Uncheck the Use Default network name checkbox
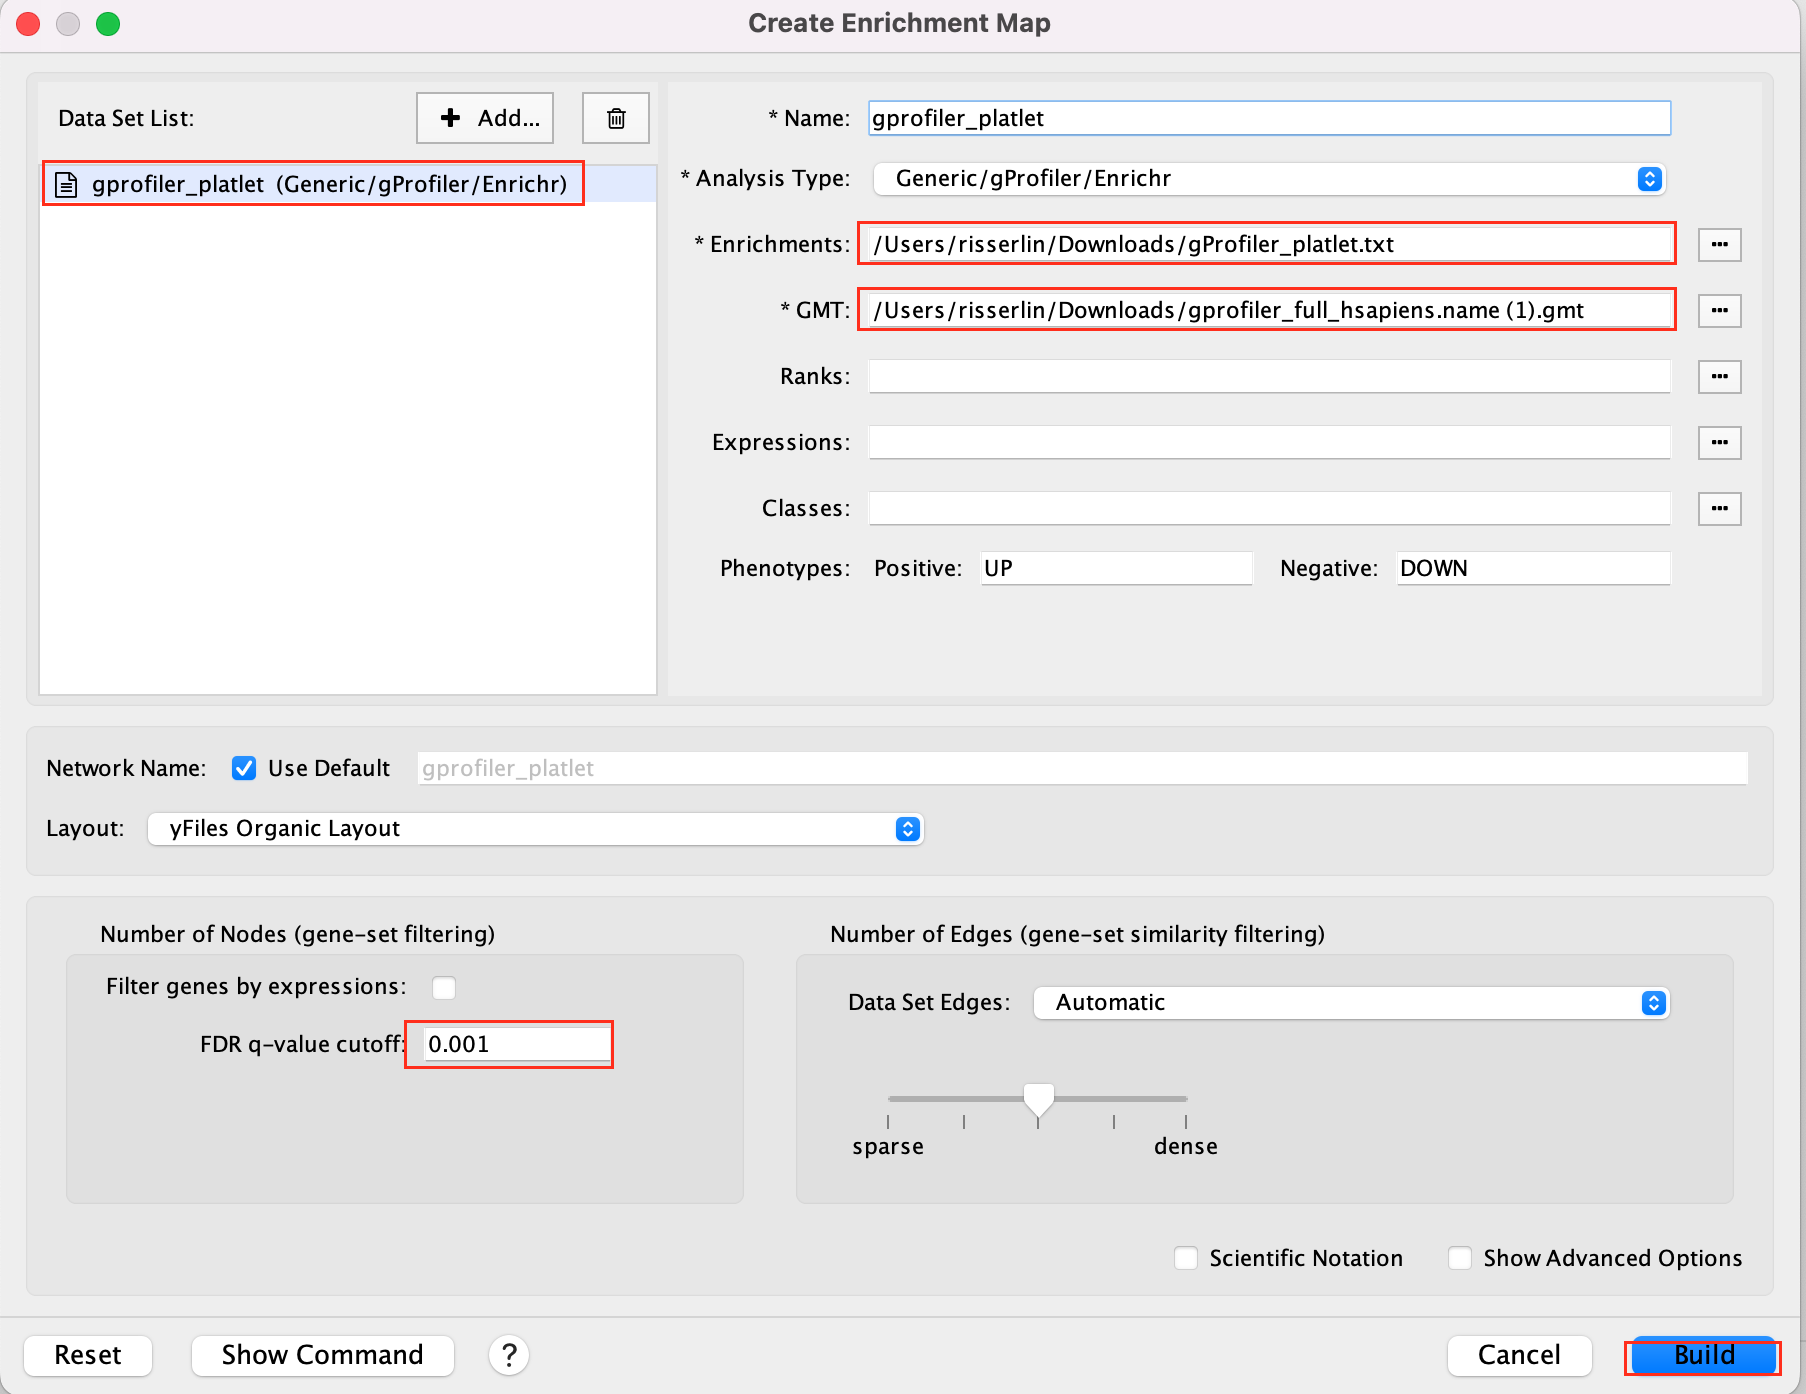Screen dimensions: 1806x1394 click(244, 768)
